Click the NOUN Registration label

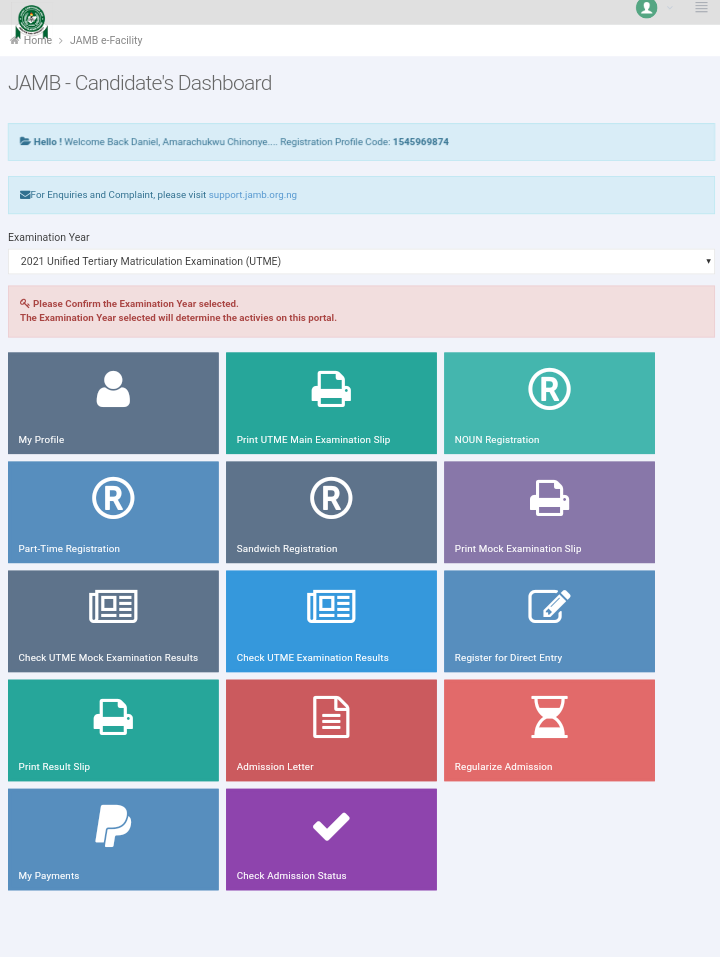point(497,439)
